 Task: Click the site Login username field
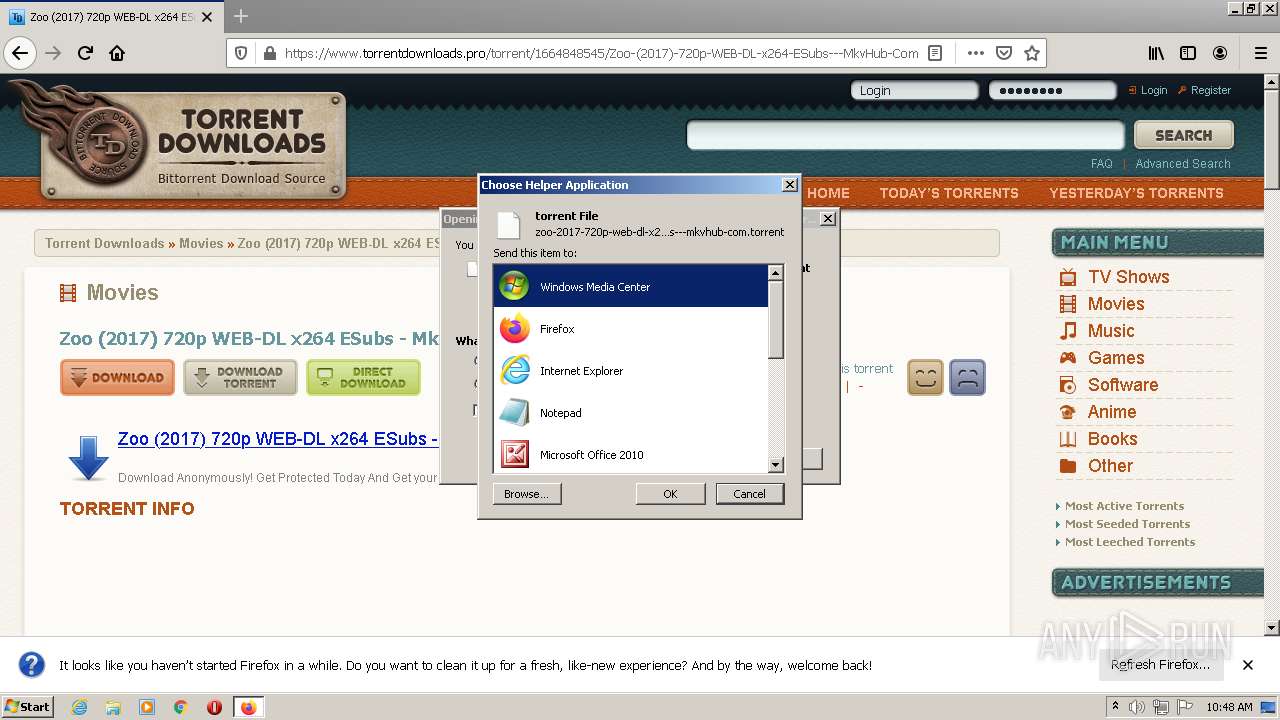pyautogui.click(x=914, y=90)
